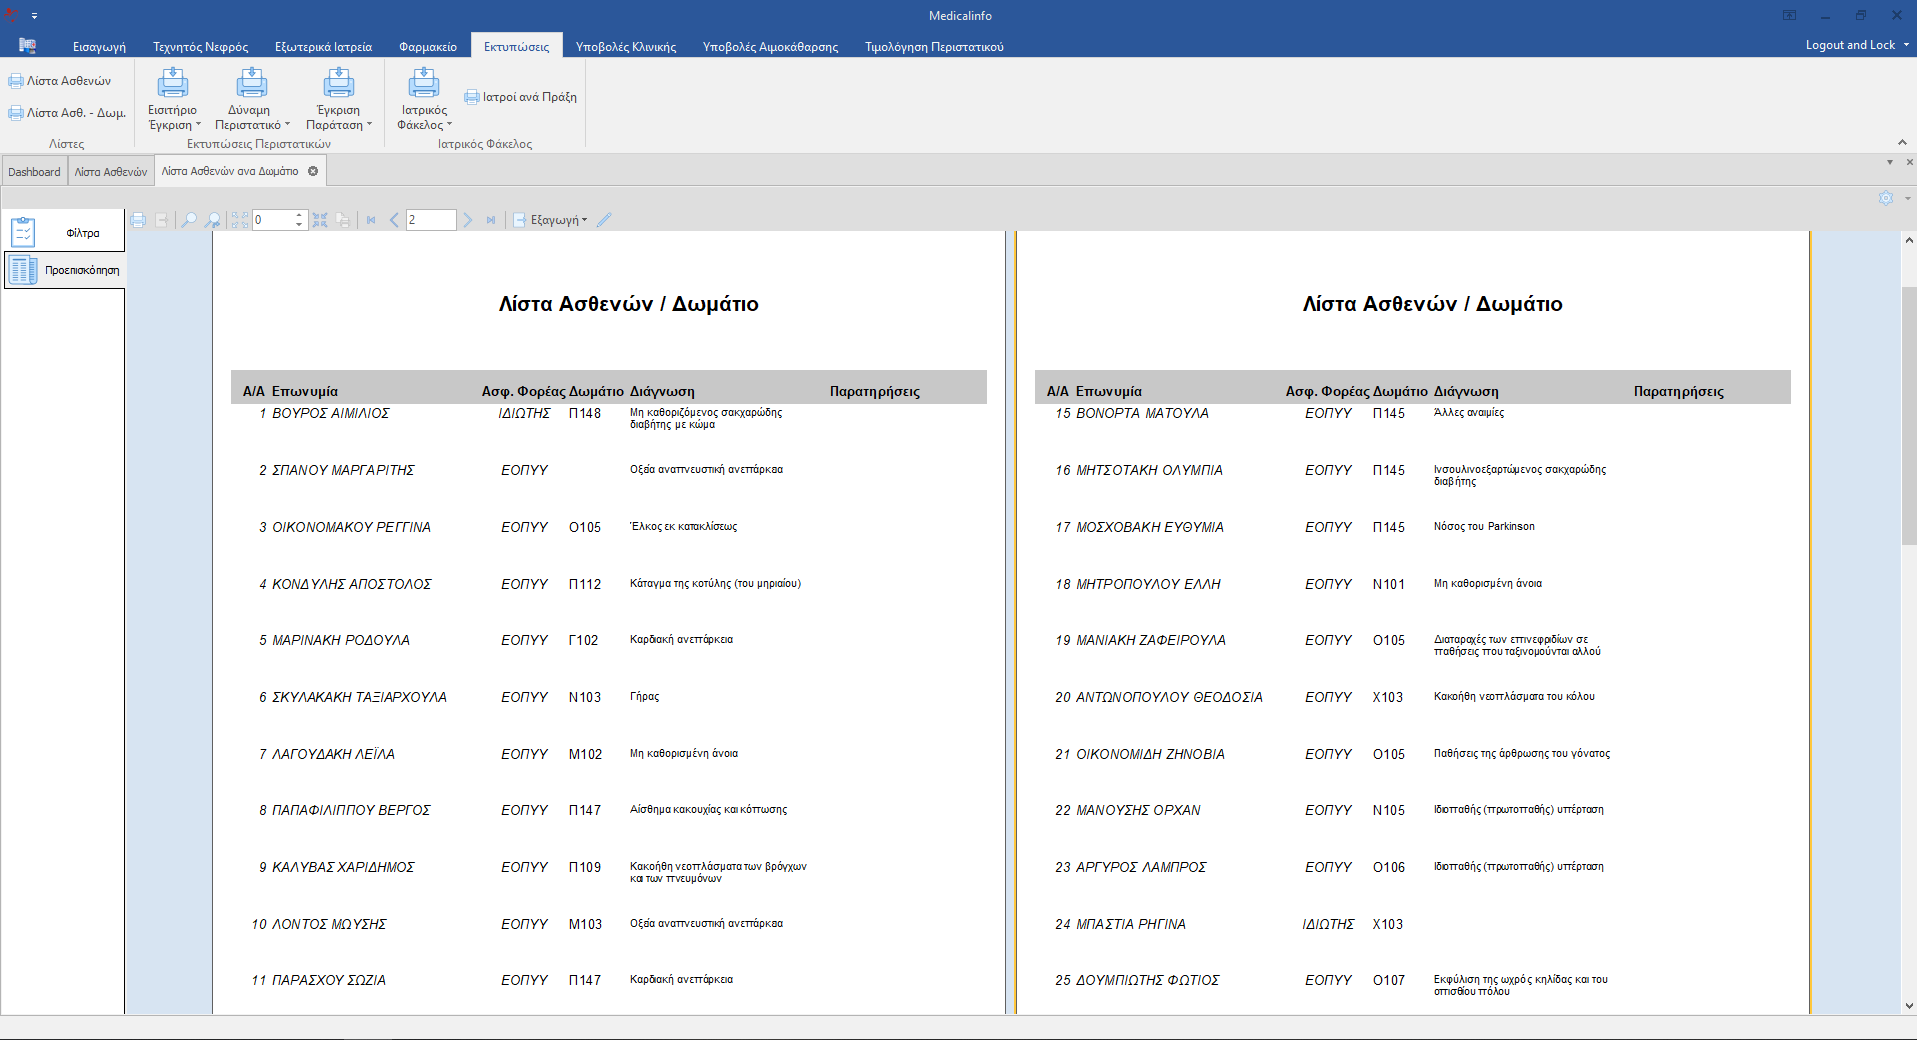1917x1040 pixels.
Task: Go to the next report page
Action: tap(467, 220)
